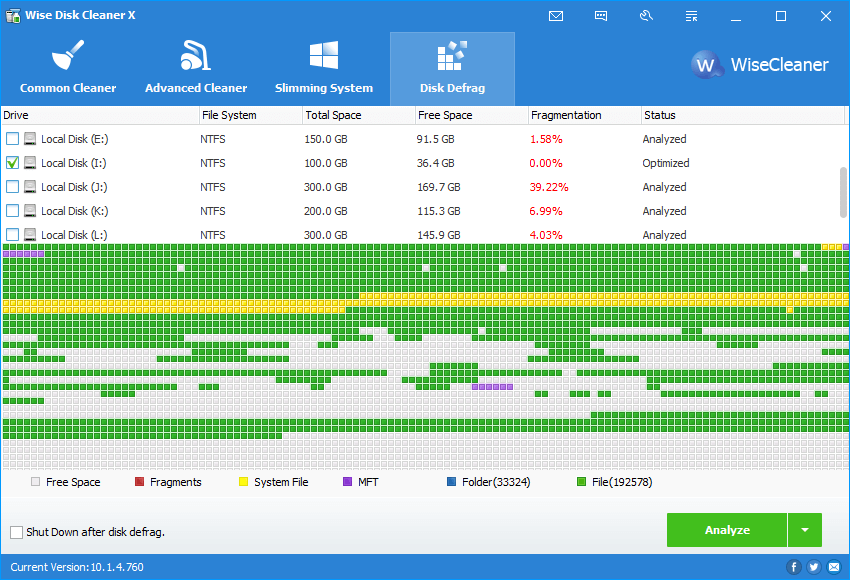The height and width of the screenshot is (580, 850).
Task: Click the 6.99% fragmentation value
Action: pyautogui.click(x=546, y=211)
